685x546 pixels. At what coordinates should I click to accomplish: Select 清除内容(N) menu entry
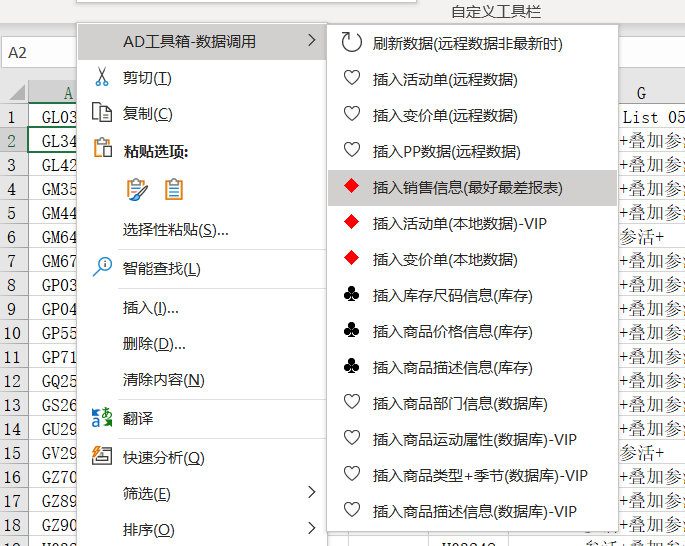tap(163, 380)
